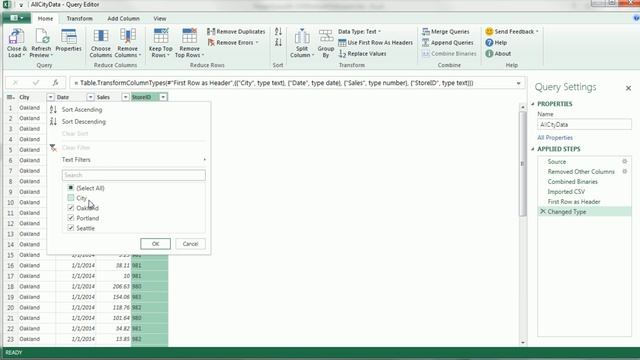Switch to the Home ribbon tab
The image size is (640, 360).
coord(45,18)
